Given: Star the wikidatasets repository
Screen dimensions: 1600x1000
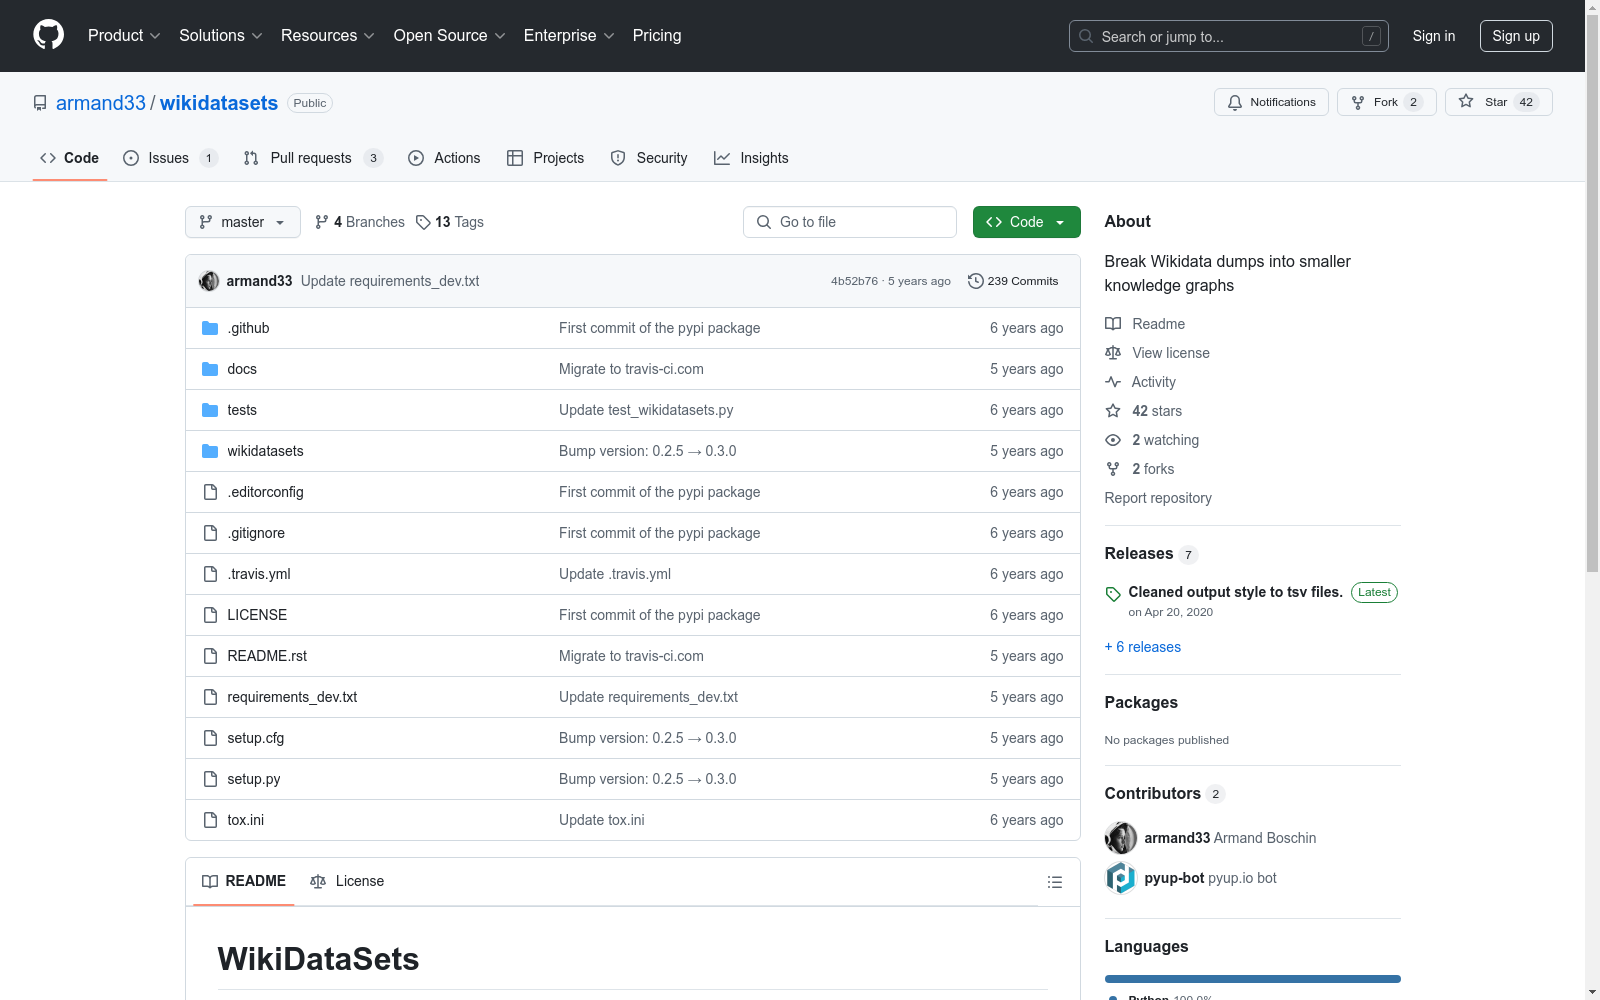Looking at the screenshot, I should tap(1498, 102).
